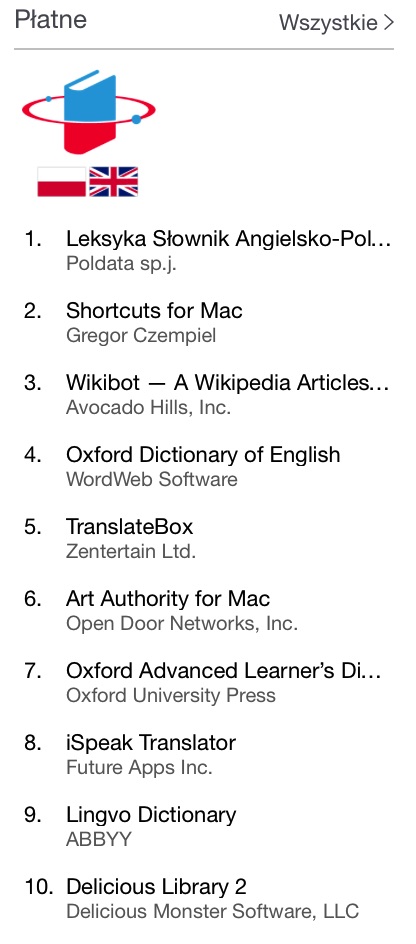Click the Płatne section heading
Screen dimensions: 416x944
[51, 19]
